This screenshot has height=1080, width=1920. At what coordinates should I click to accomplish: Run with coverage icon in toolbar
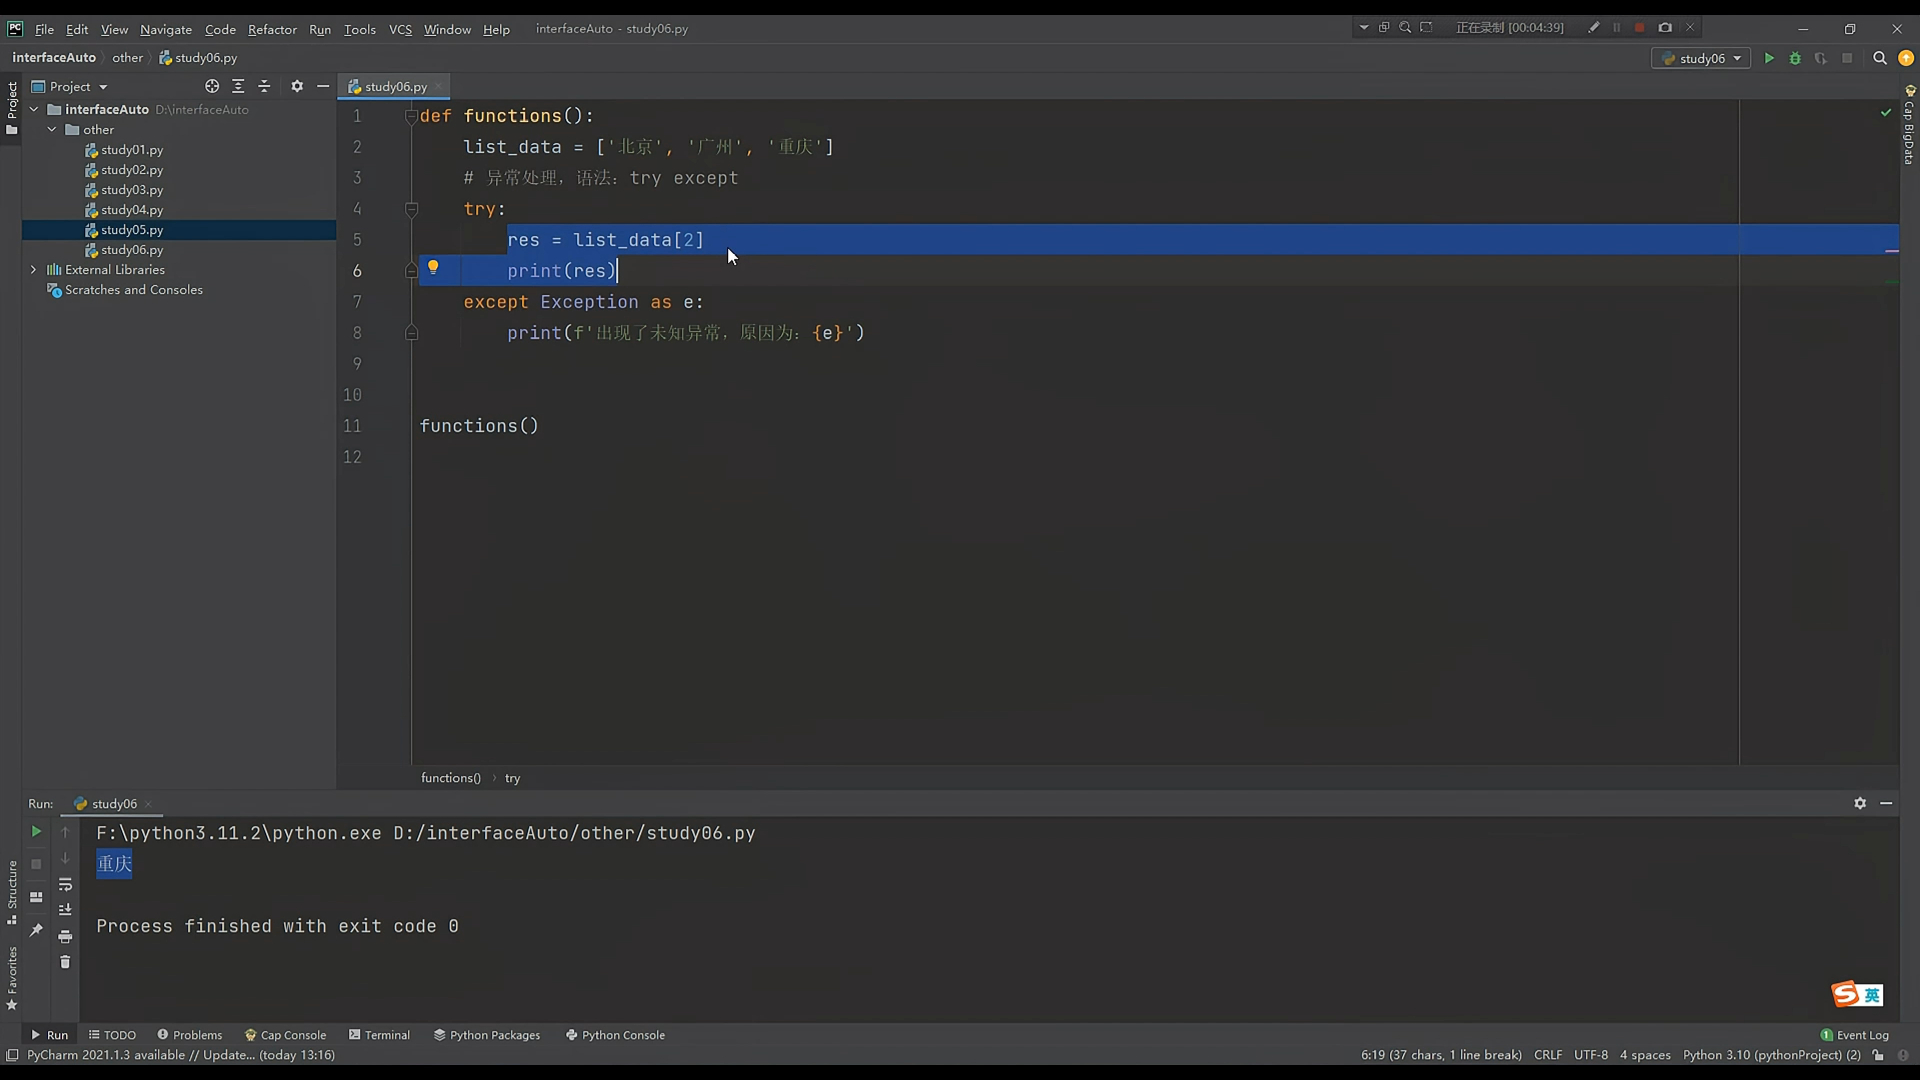pyautogui.click(x=1821, y=58)
